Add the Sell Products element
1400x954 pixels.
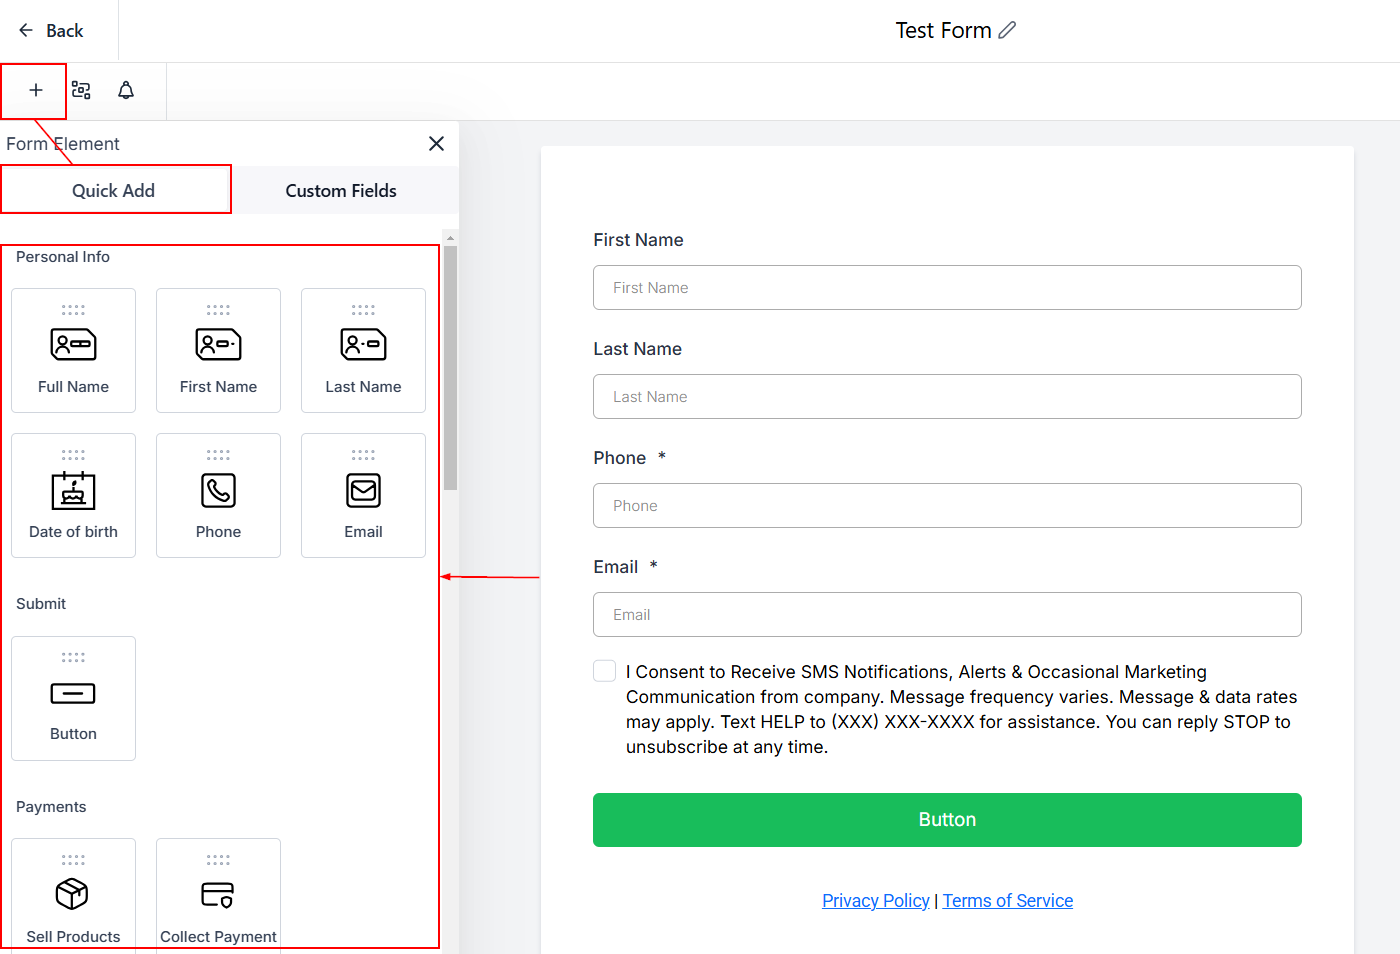point(73,896)
